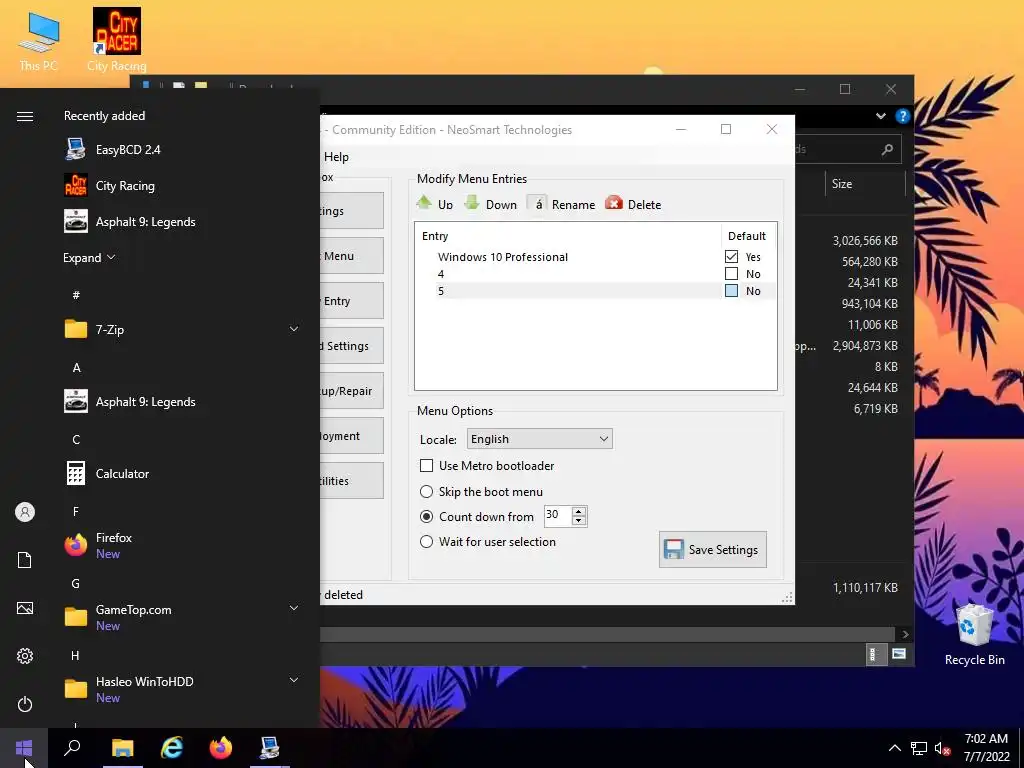
Task: Open Add New Entry sidebar button
Action: (x=351, y=300)
